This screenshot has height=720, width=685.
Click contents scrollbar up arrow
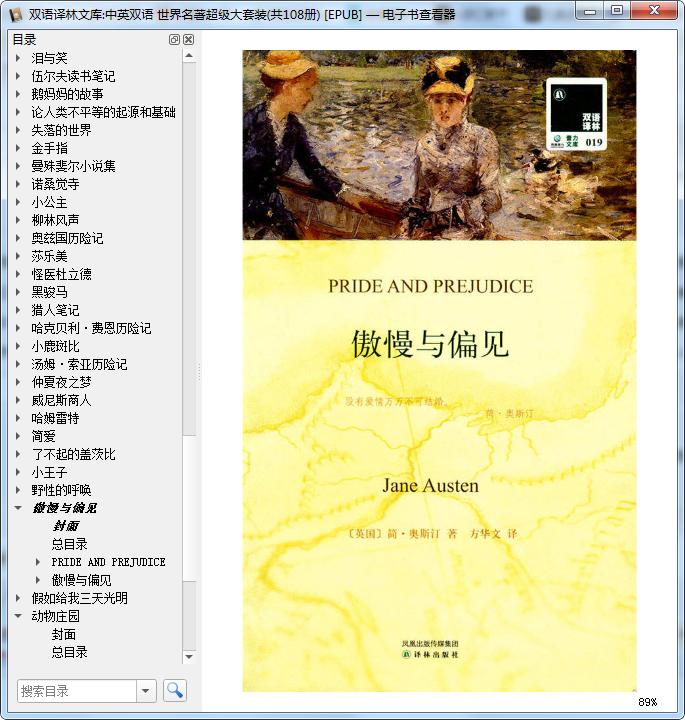[189, 56]
